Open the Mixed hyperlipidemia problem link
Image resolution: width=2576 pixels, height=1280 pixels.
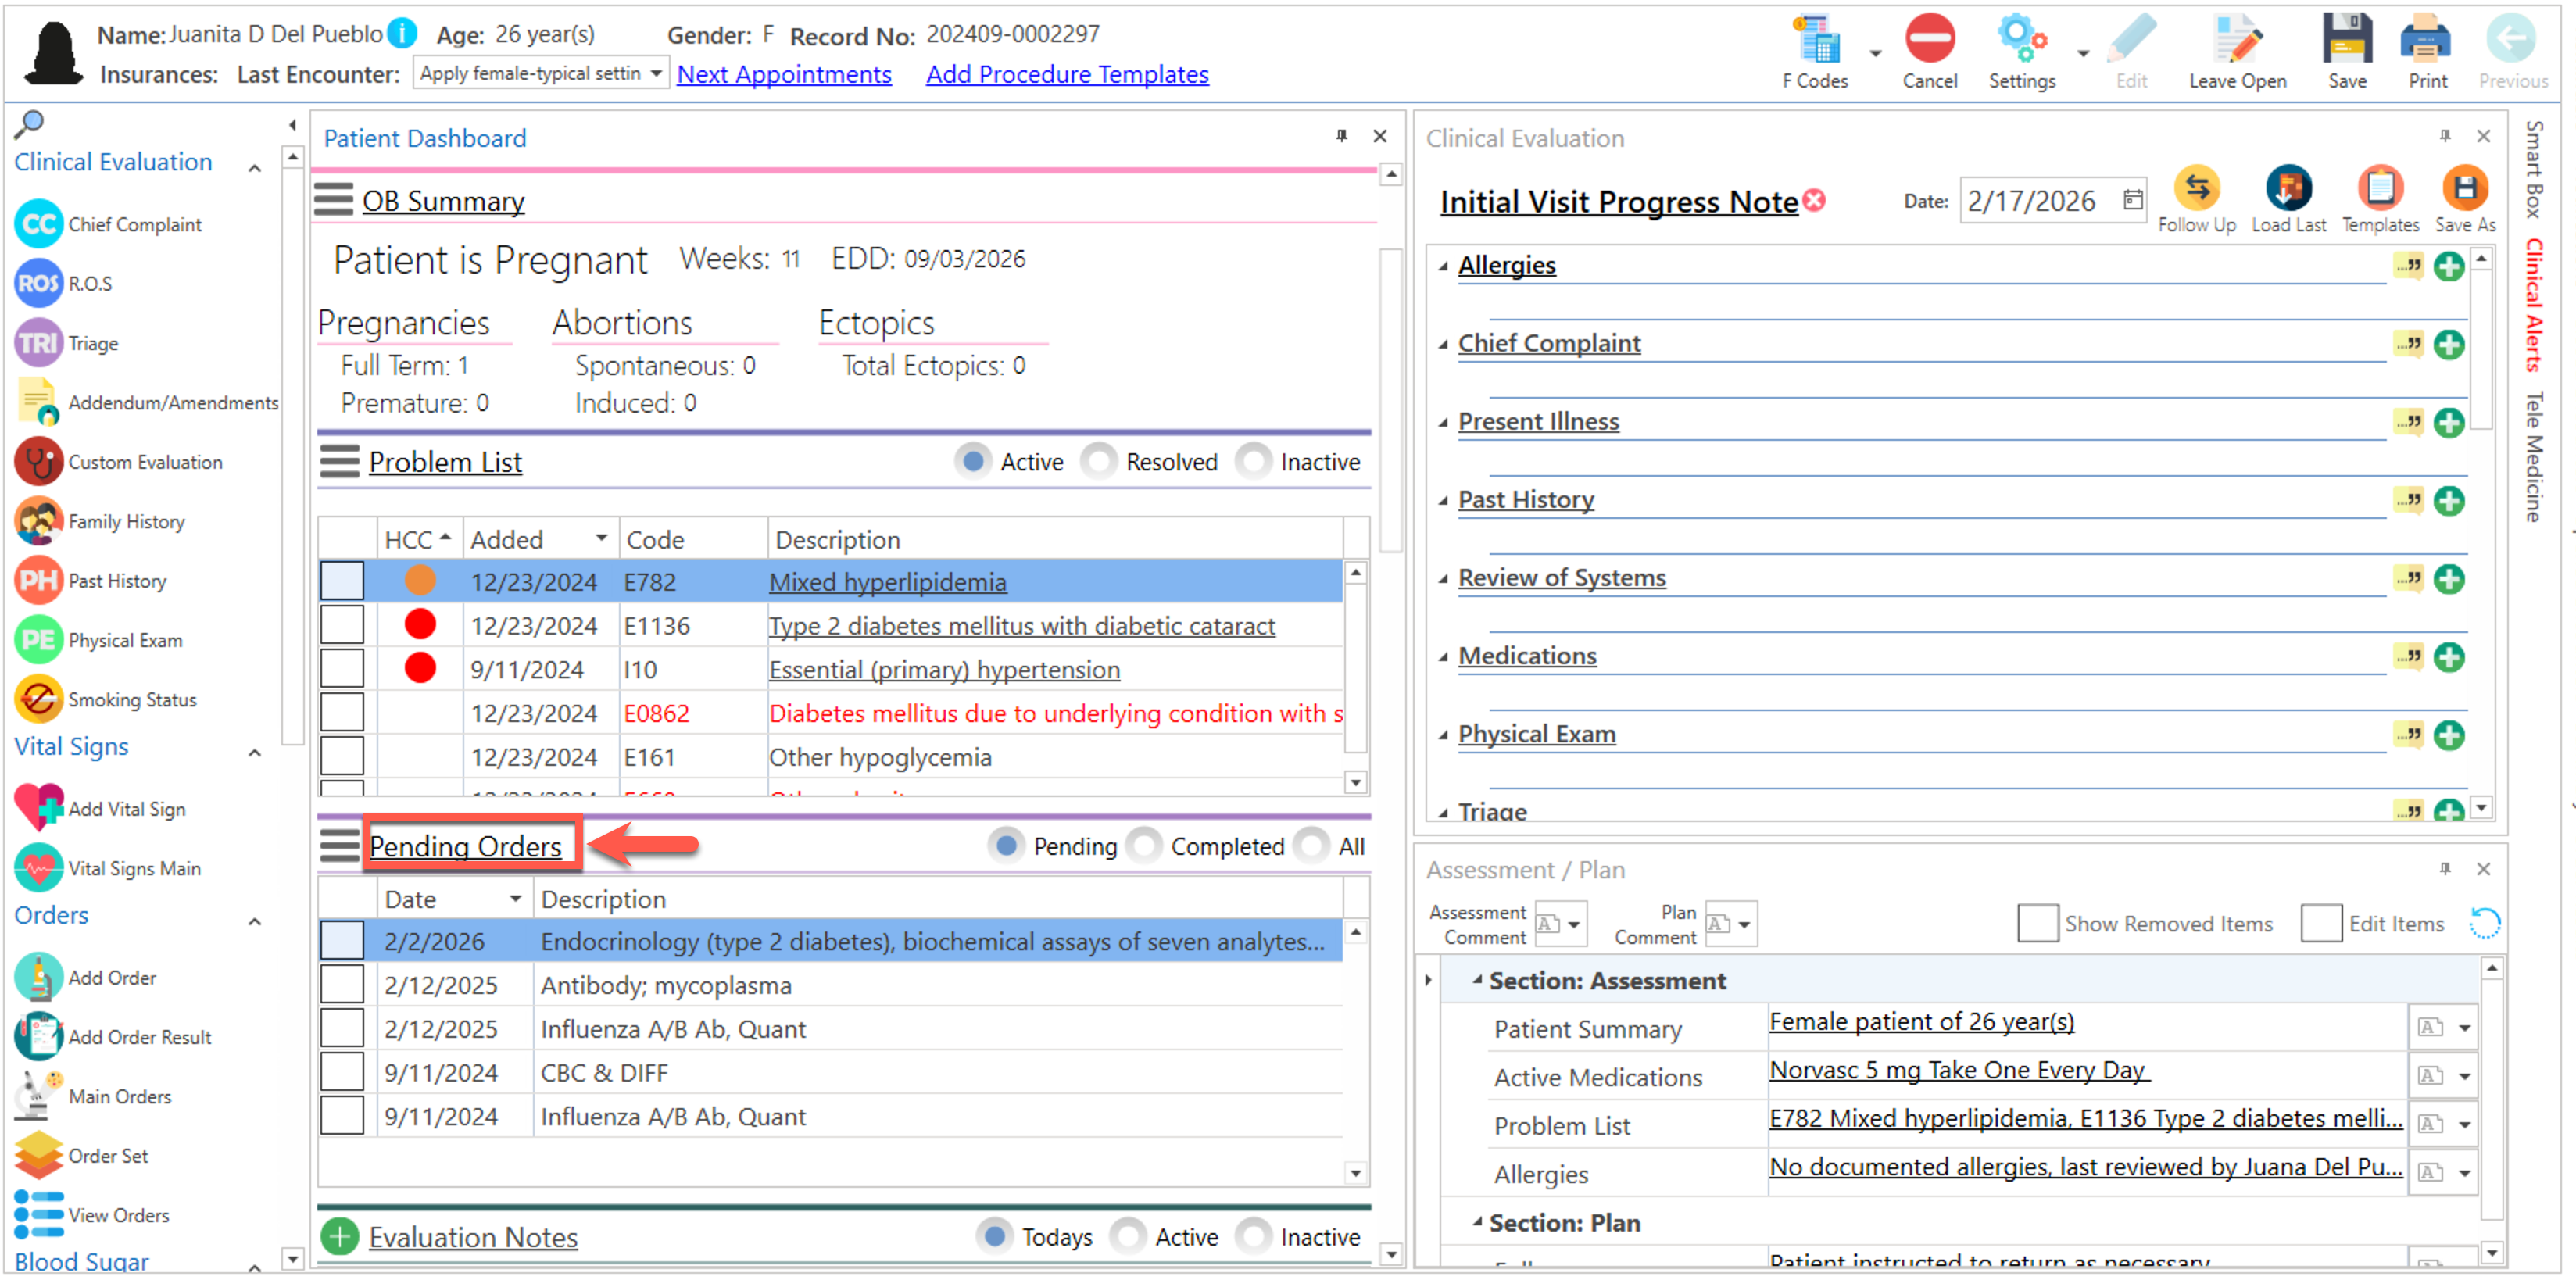(x=887, y=582)
